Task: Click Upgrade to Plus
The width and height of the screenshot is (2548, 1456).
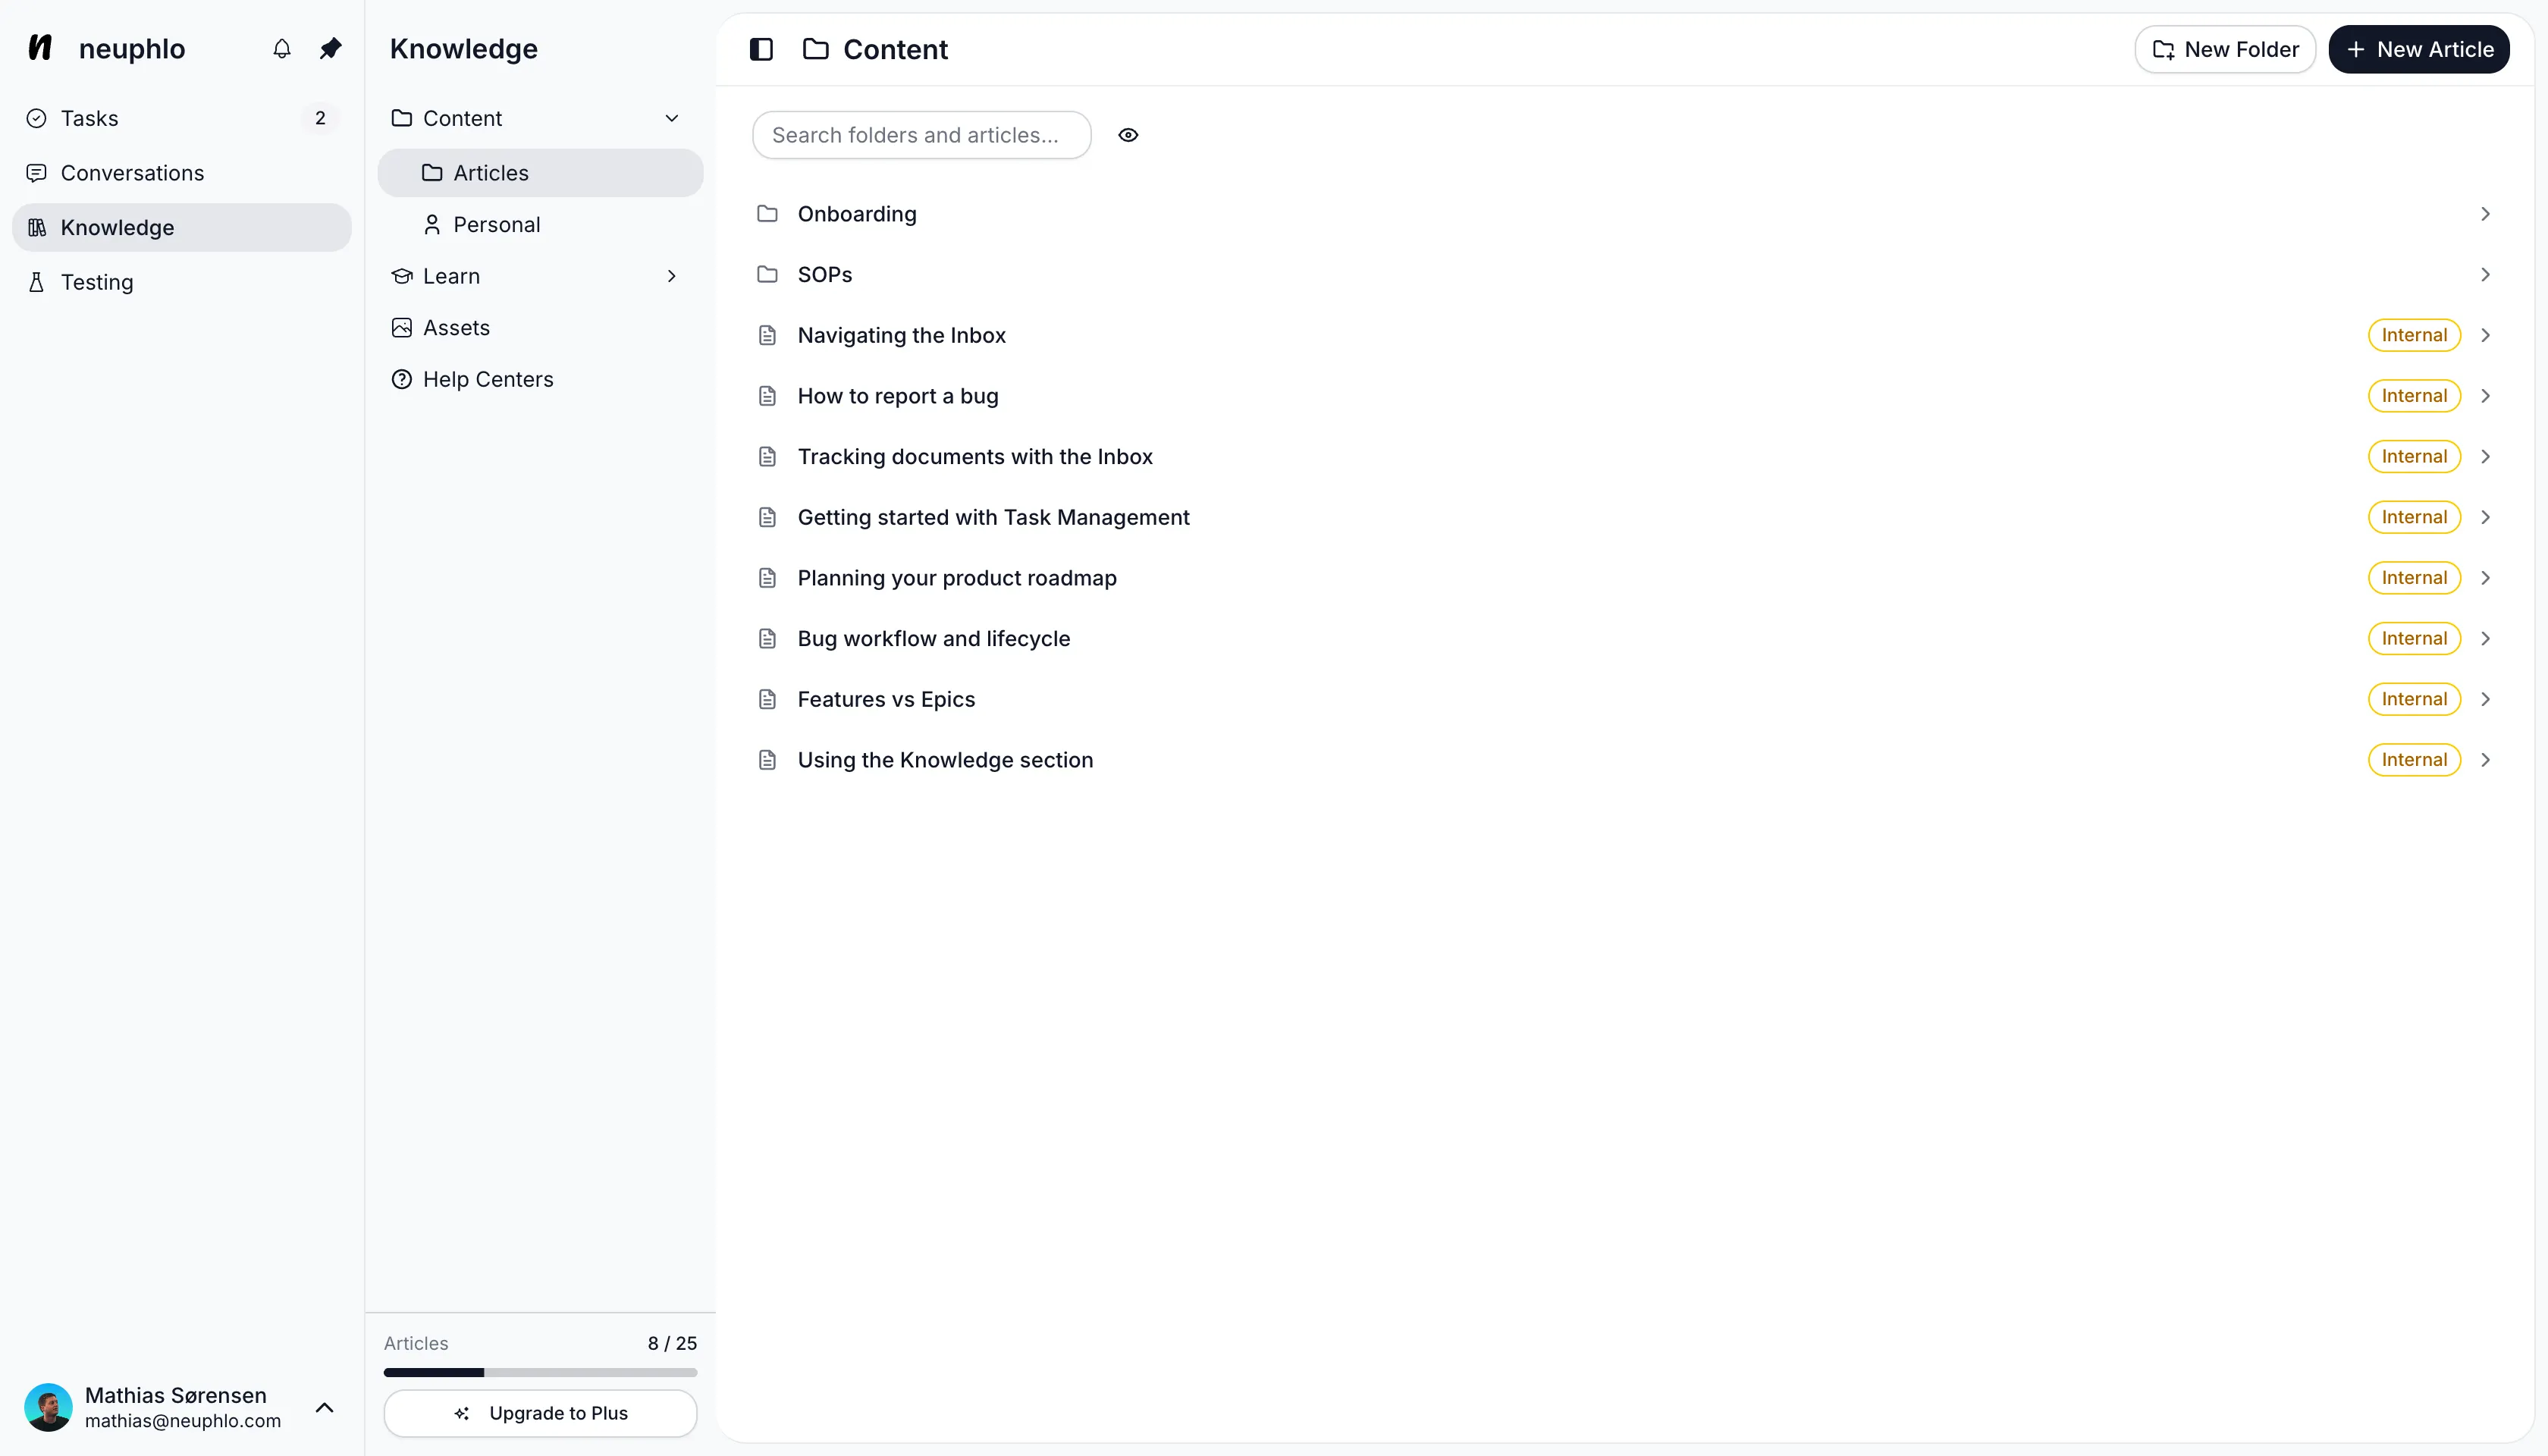Action: 540,1413
